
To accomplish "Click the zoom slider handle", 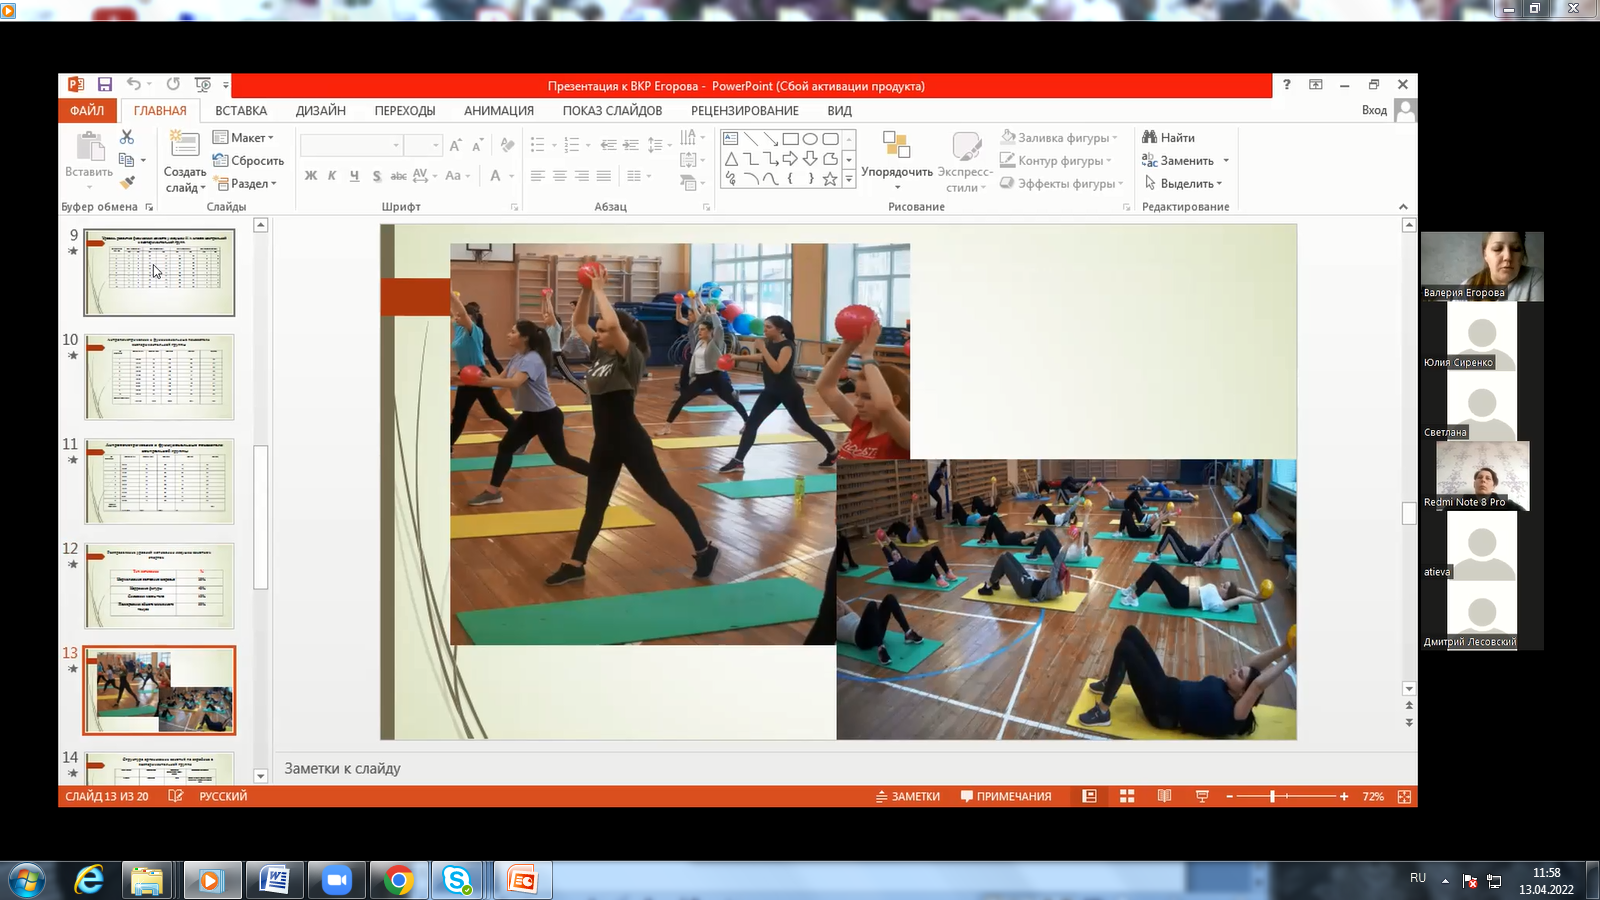I will 1272,796.
